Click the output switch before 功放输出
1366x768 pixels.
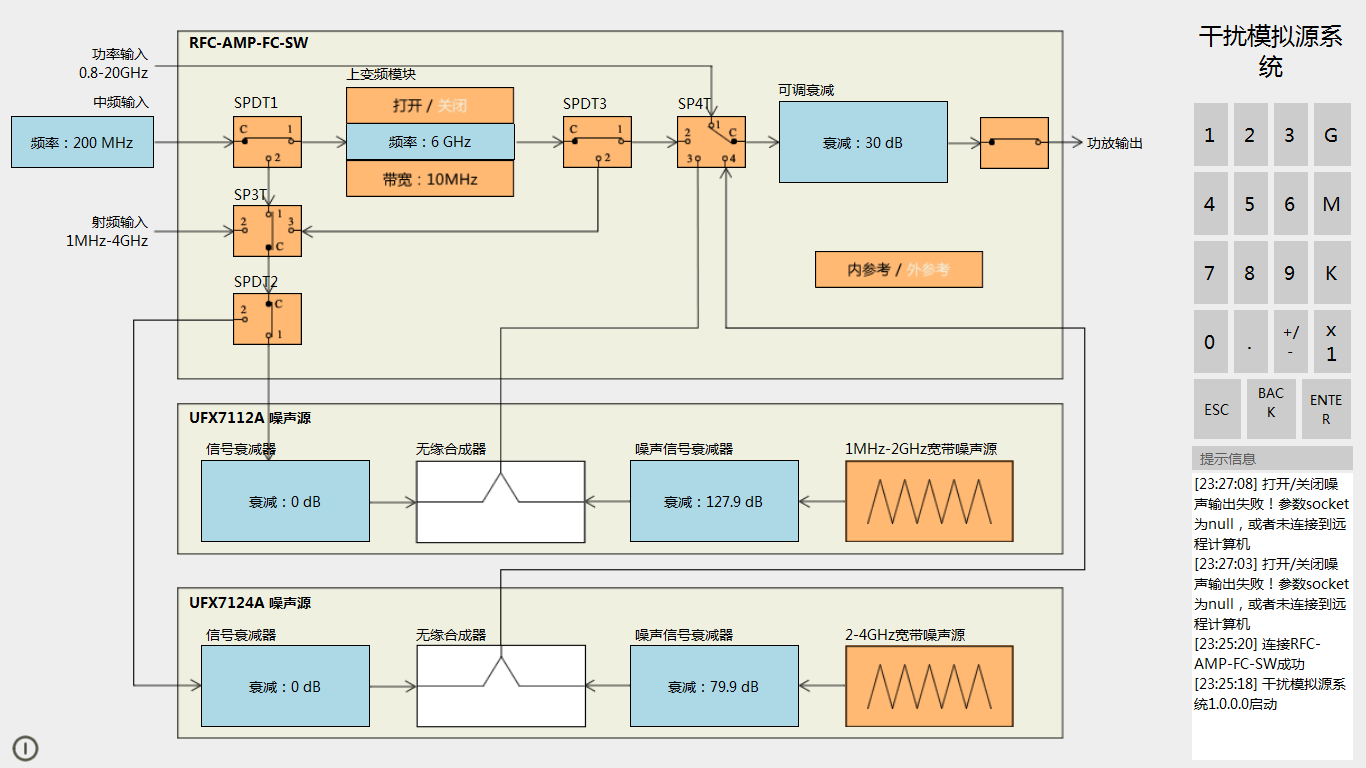click(x=1014, y=143)
